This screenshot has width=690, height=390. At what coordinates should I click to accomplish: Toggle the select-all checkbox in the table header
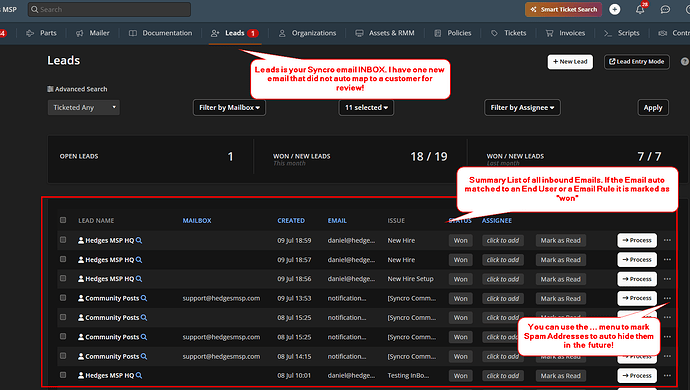pos(63,220)
